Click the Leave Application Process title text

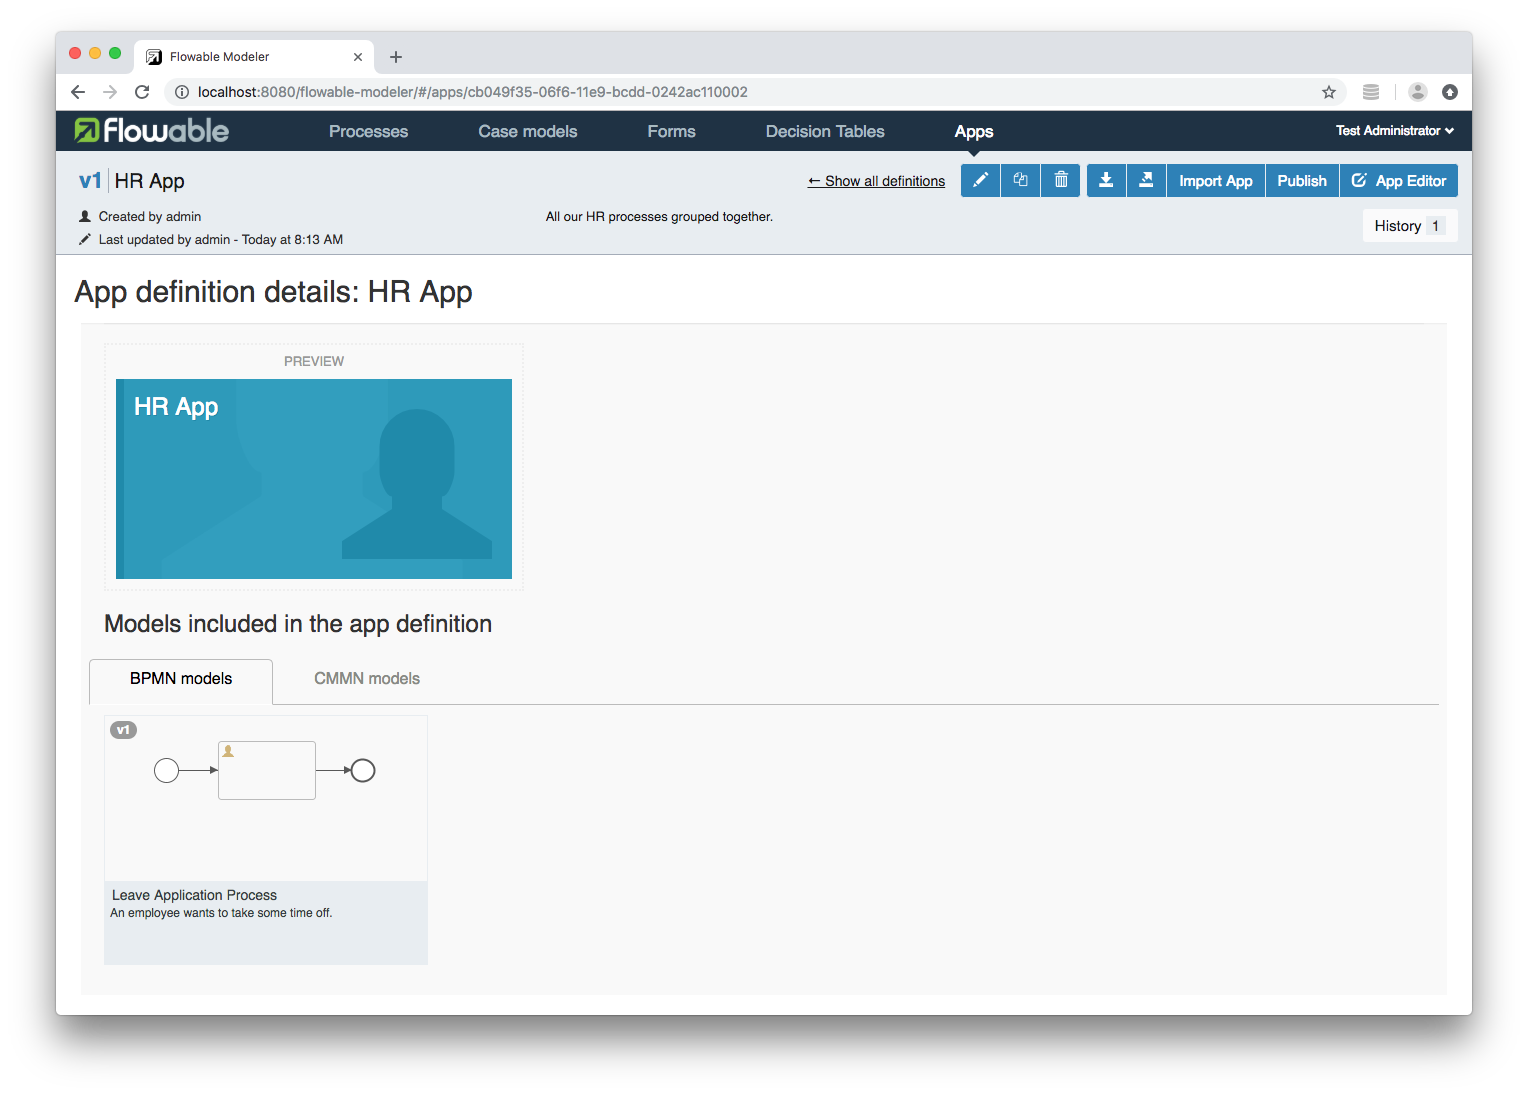coord(194,895)
